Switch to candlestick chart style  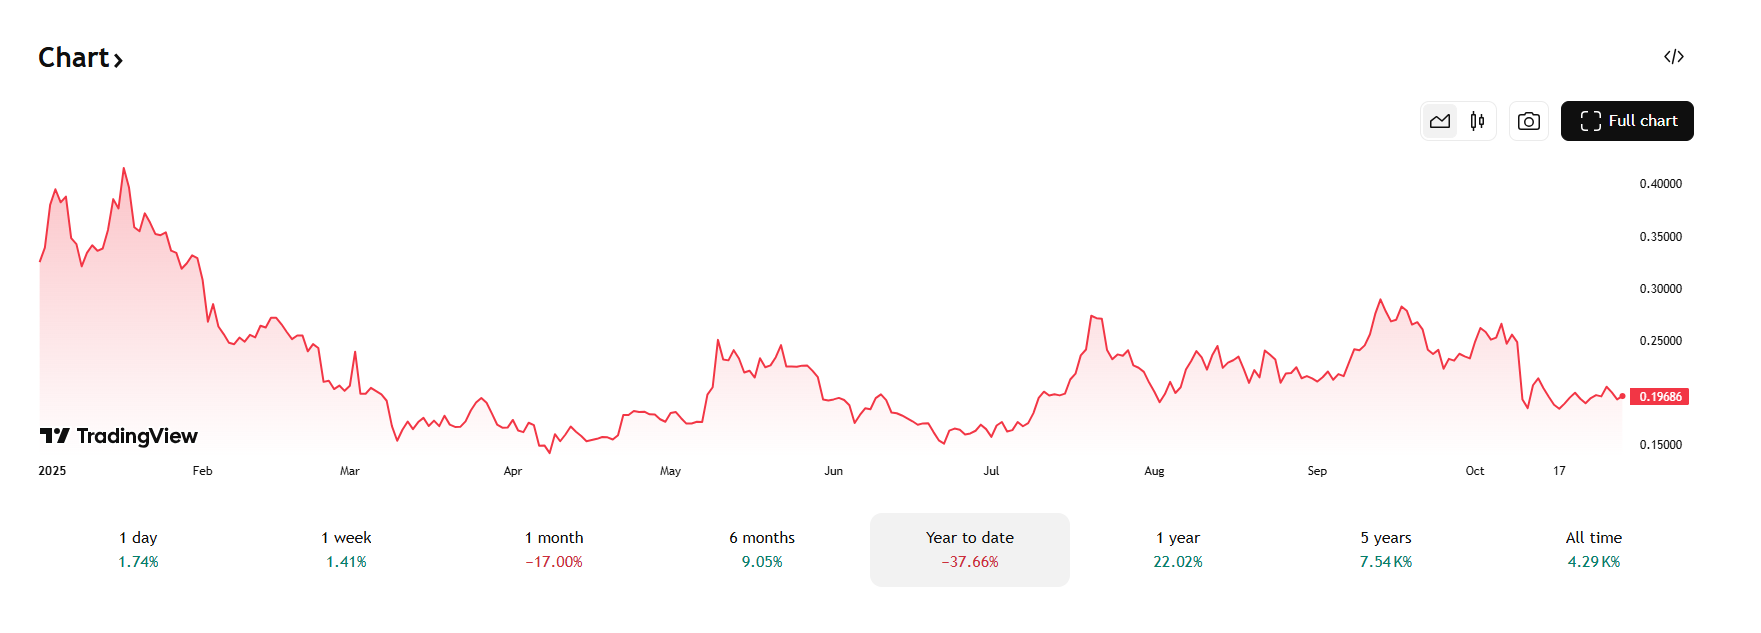(1476, 120)
